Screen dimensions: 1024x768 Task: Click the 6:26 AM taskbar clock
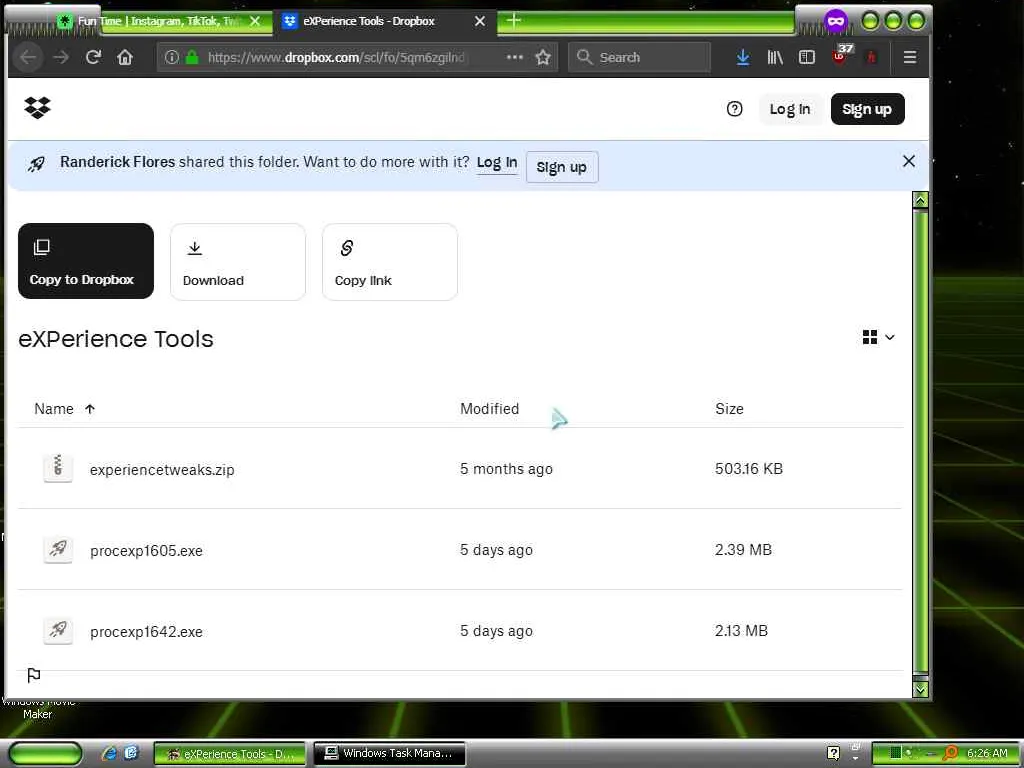pyautogui.click(x=987, y=753)
